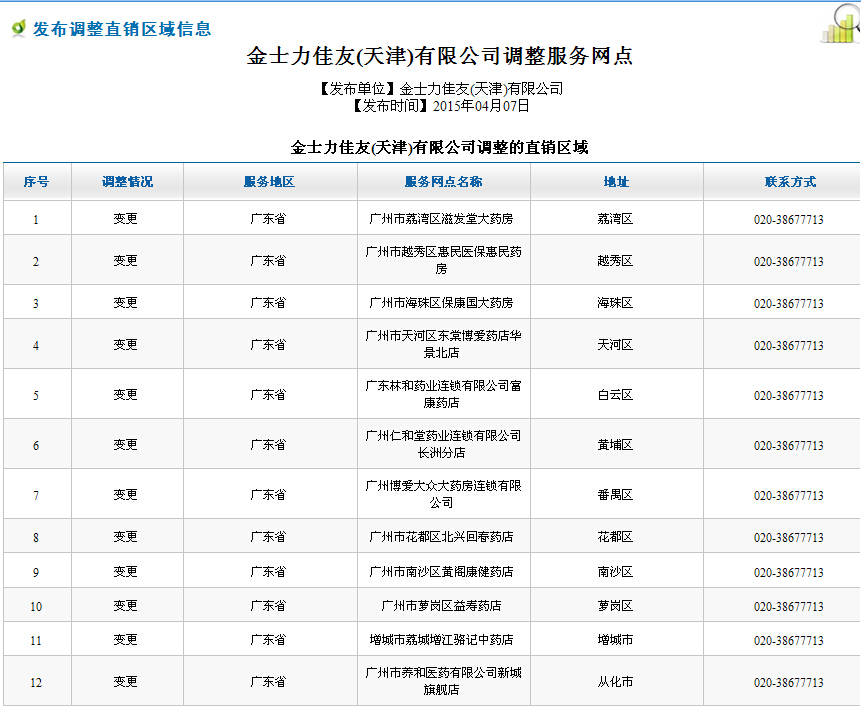Click the 联系方式 column header
This screenshot has width=861, height=706.
[x=790, y=182]
